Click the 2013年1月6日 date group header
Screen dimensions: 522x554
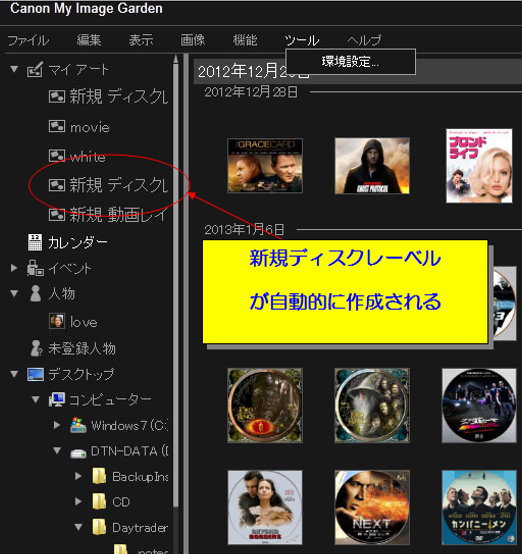[x=244, y=230]
